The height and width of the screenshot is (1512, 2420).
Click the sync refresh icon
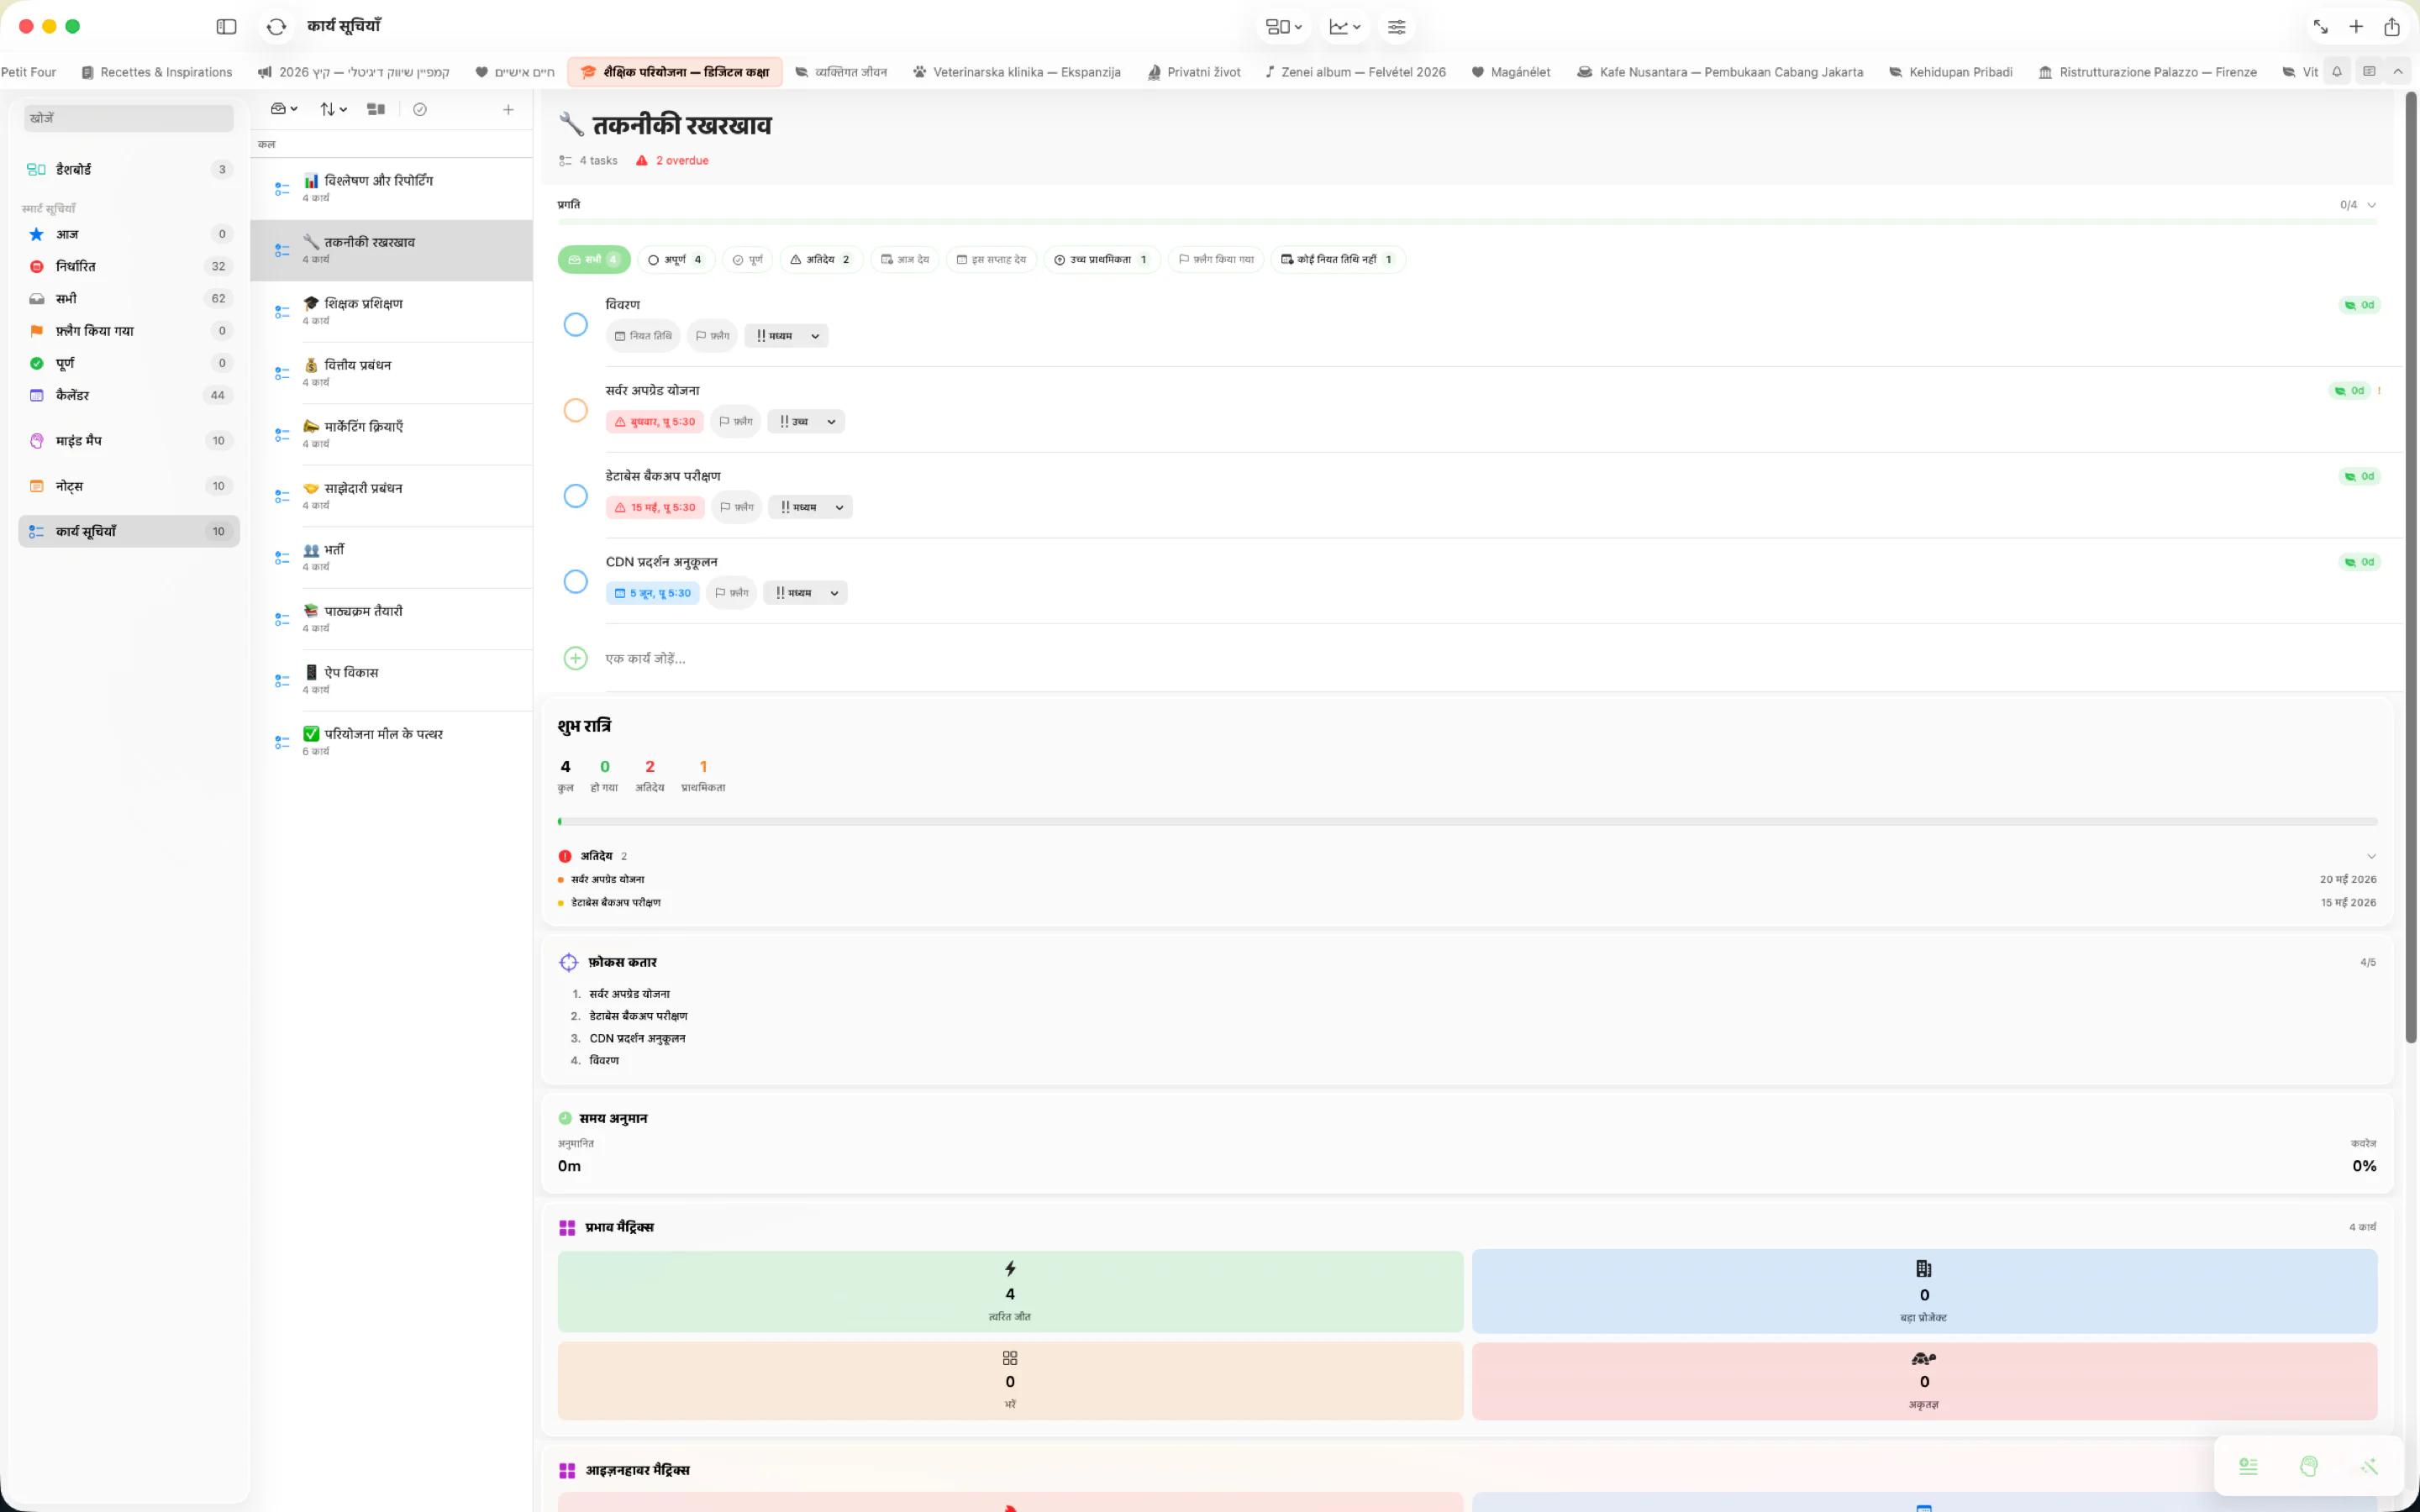277,27
